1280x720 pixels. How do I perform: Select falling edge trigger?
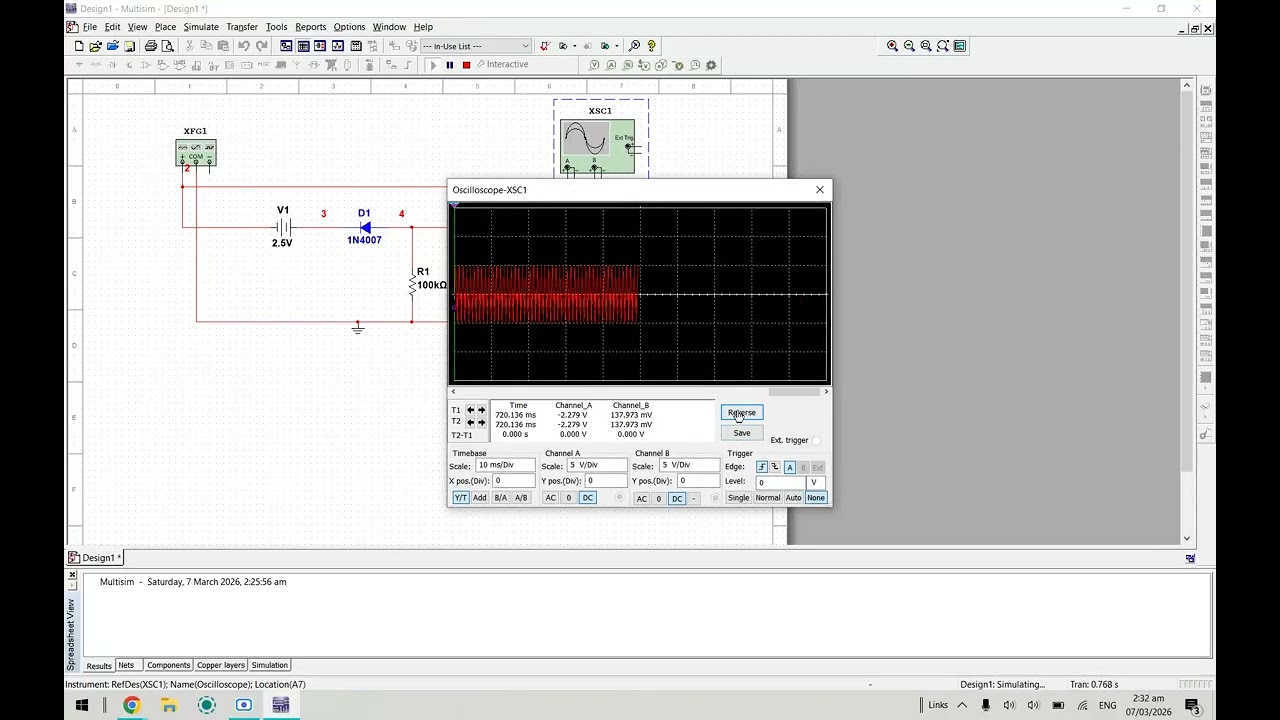(775, 467)
